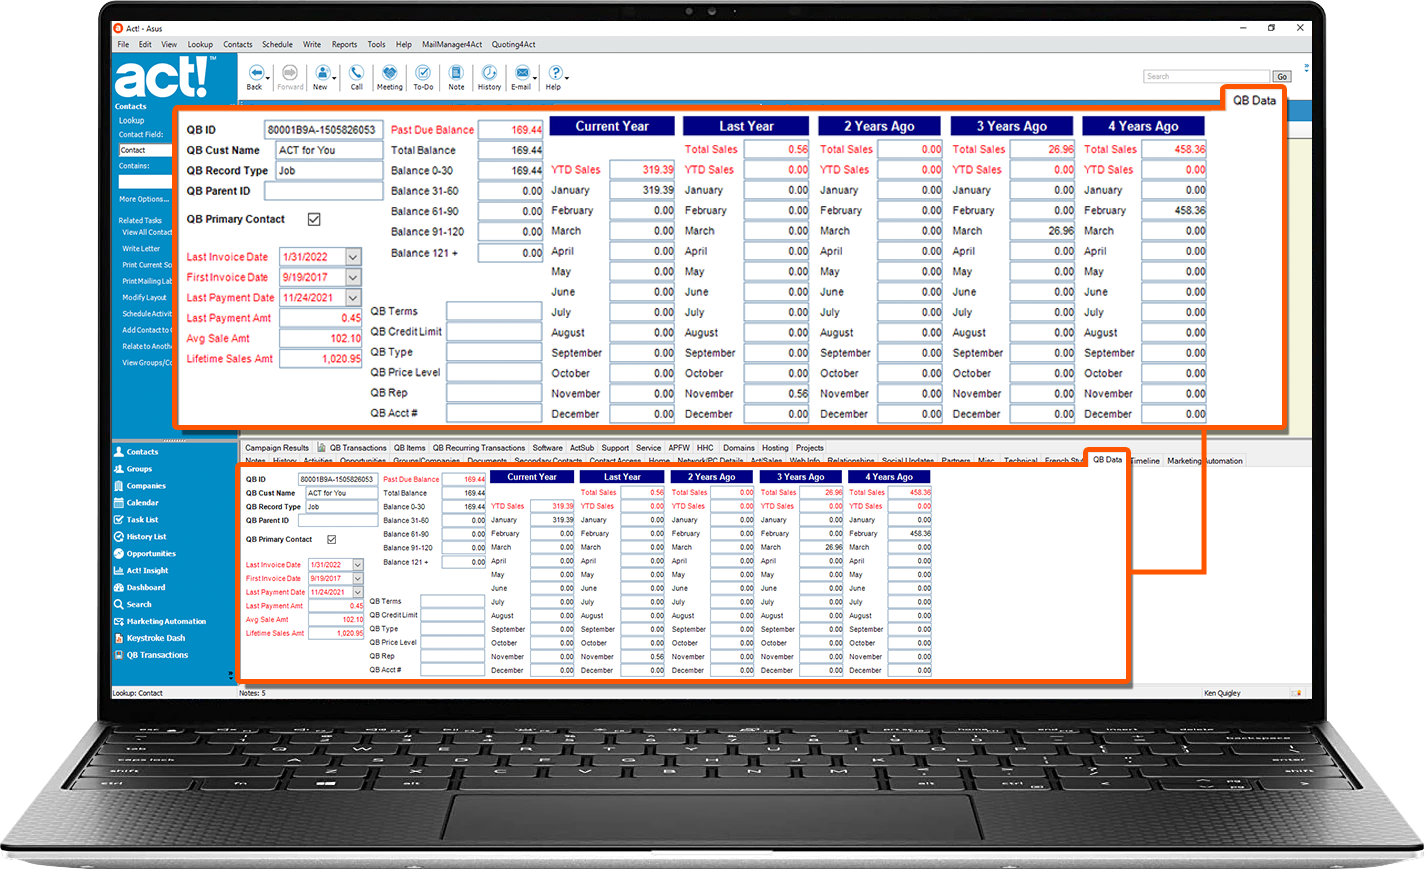This screenshot has height=869, width=1425.
Task: Switch to the Software tab
Action: point(547,448)
